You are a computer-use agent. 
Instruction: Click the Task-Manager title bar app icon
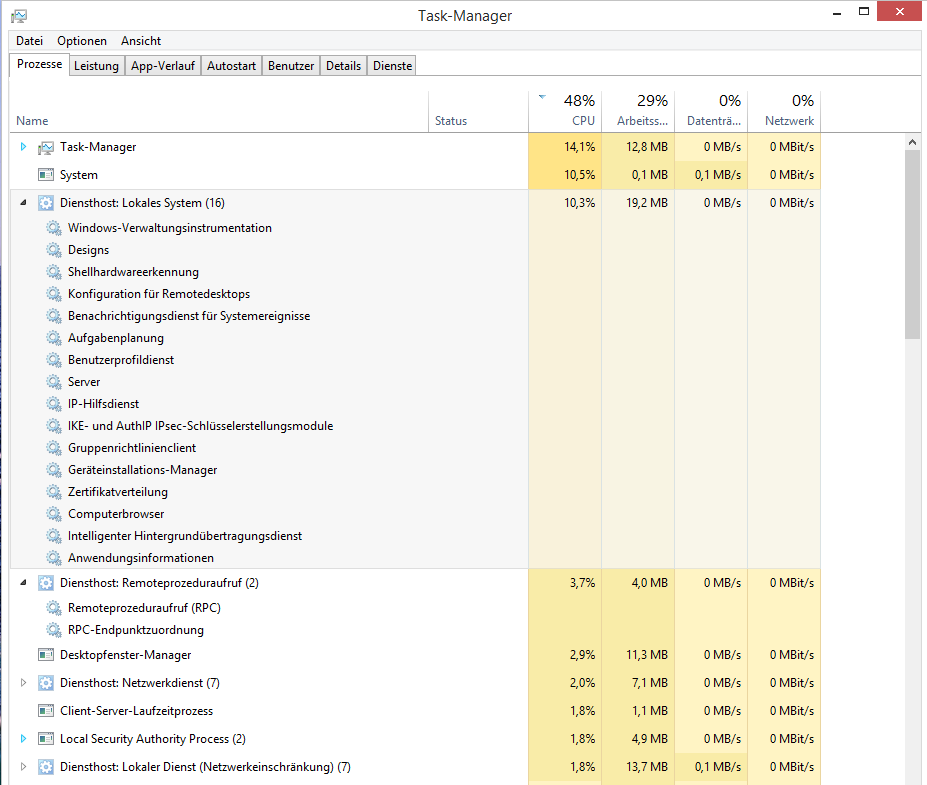(x=19, y=16)
